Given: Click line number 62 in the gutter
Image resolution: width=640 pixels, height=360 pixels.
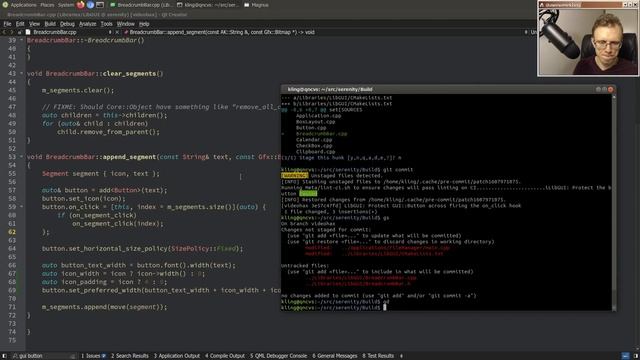Looking at the screenshot, I should [x=11, y=232].
